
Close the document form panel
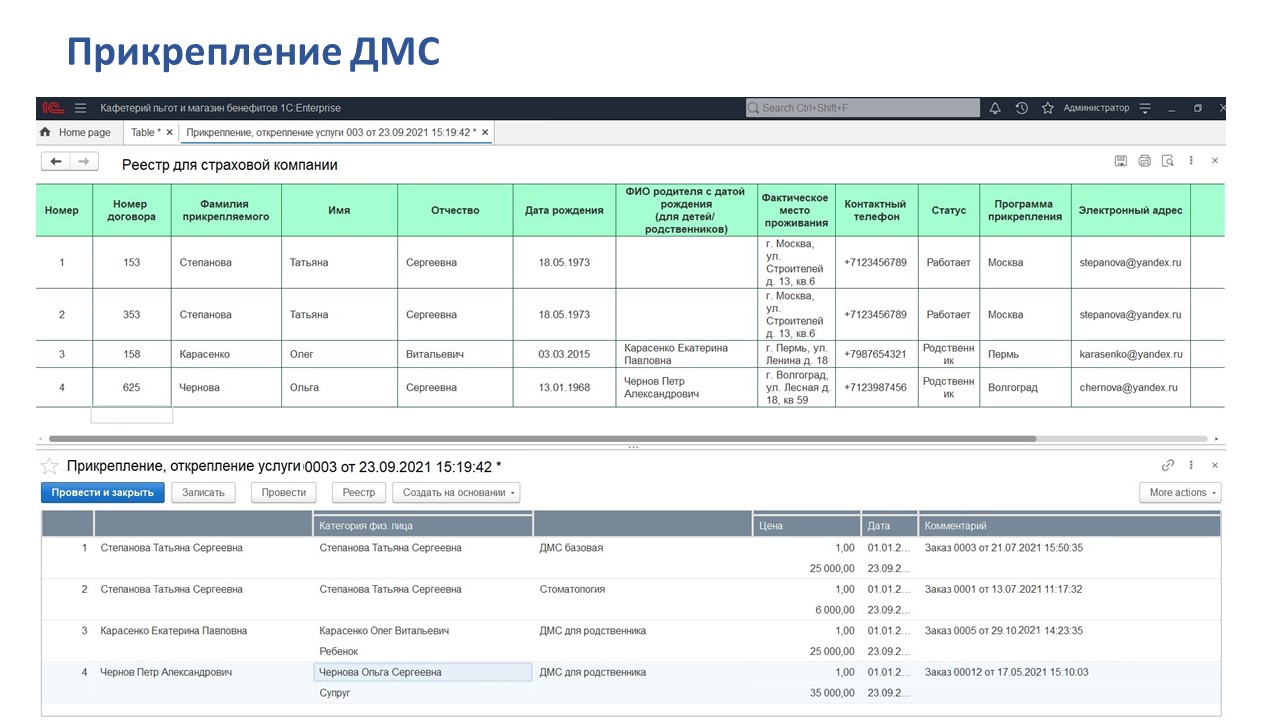1215,465
